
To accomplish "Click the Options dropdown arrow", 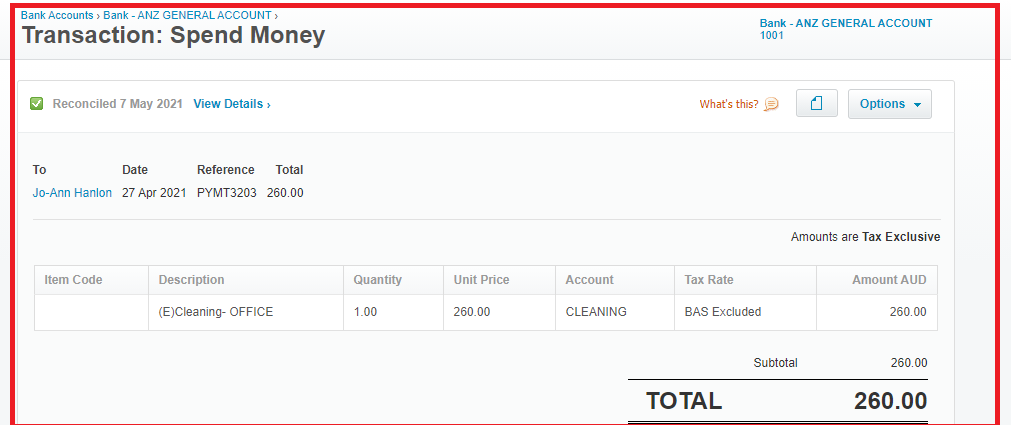I will click(918, 104).
